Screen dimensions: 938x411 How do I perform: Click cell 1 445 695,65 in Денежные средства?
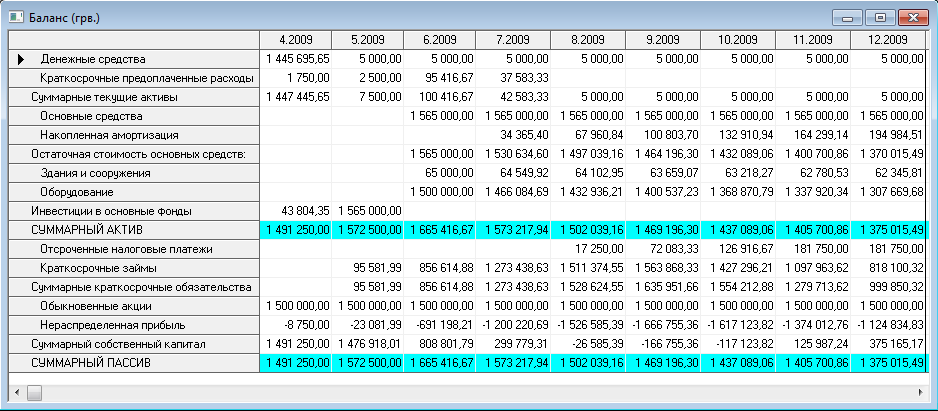(x=296, y=59)
